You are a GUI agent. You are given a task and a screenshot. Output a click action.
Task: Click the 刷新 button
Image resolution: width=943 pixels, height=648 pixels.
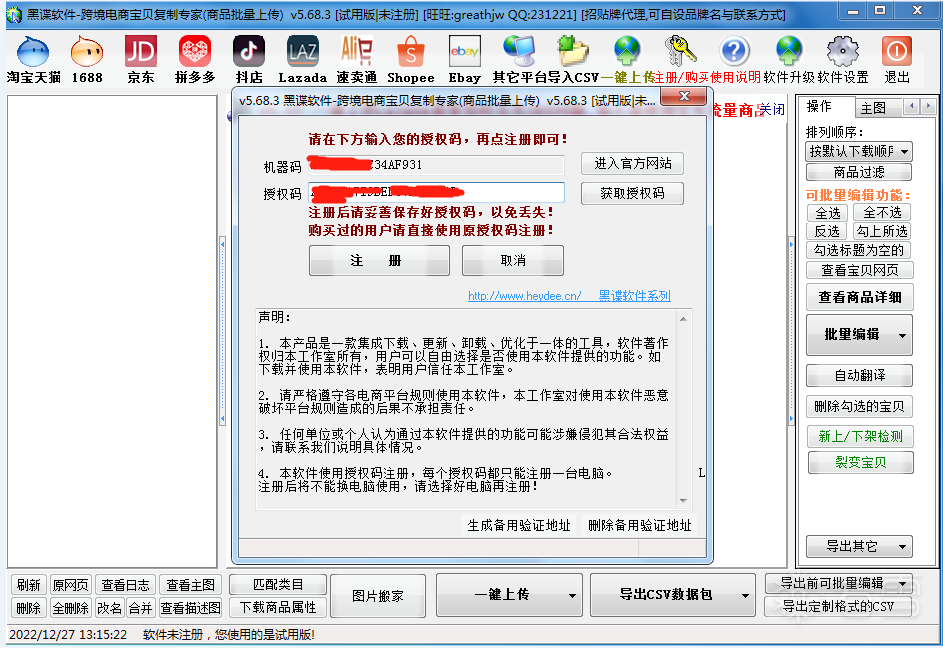[x=28, y=585]
